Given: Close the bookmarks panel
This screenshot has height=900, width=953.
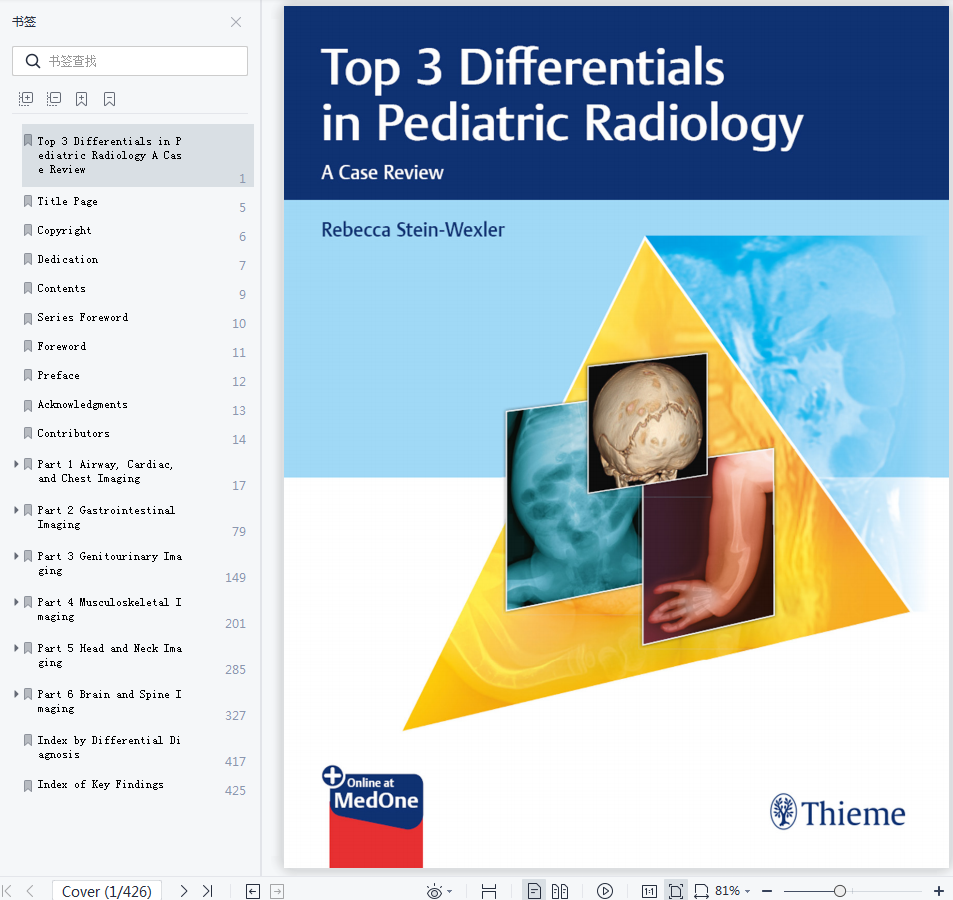Looking at the screenshot, I should click(x=236, y=22).
